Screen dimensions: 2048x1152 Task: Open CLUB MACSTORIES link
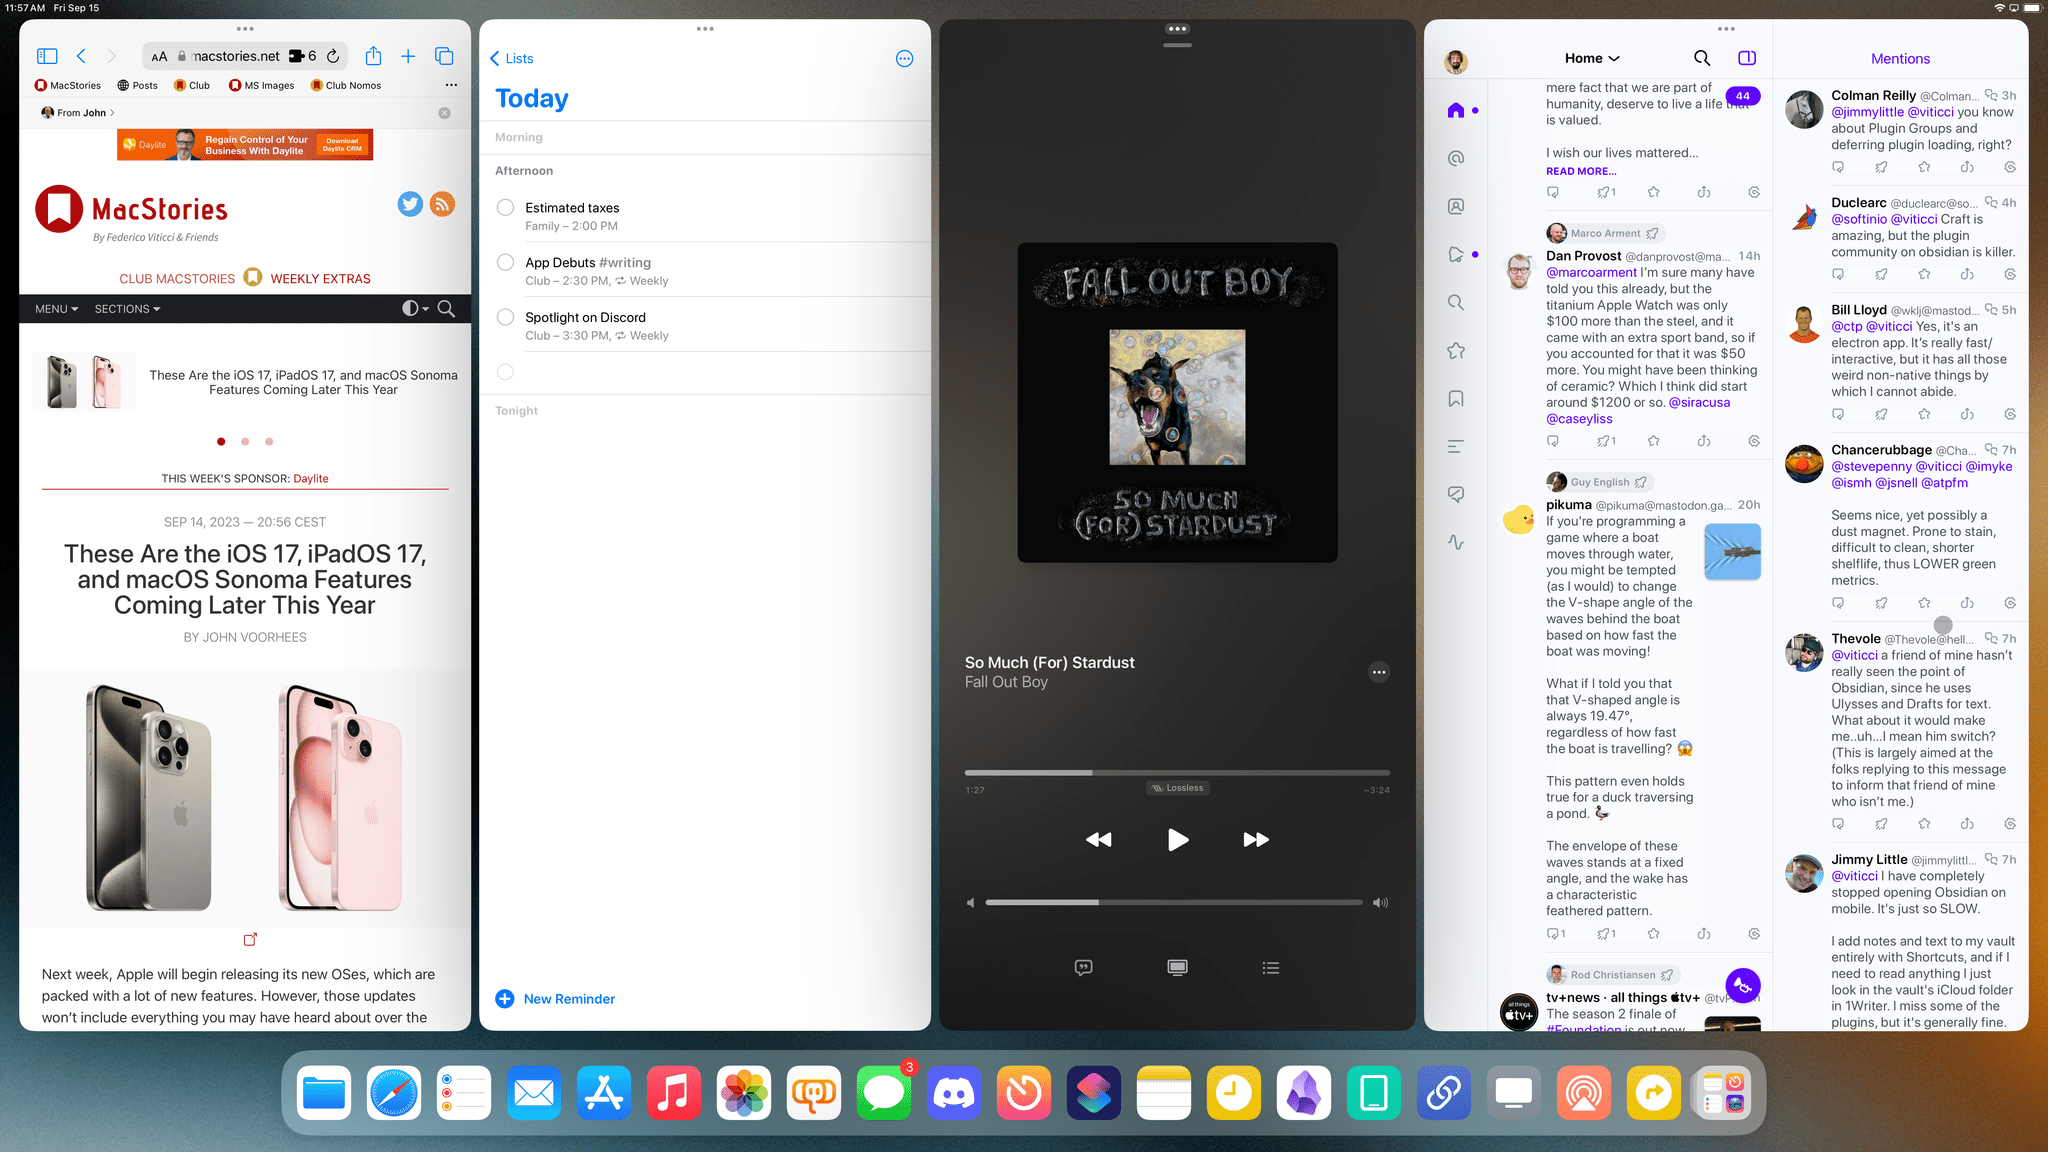(x=177, y=279)
